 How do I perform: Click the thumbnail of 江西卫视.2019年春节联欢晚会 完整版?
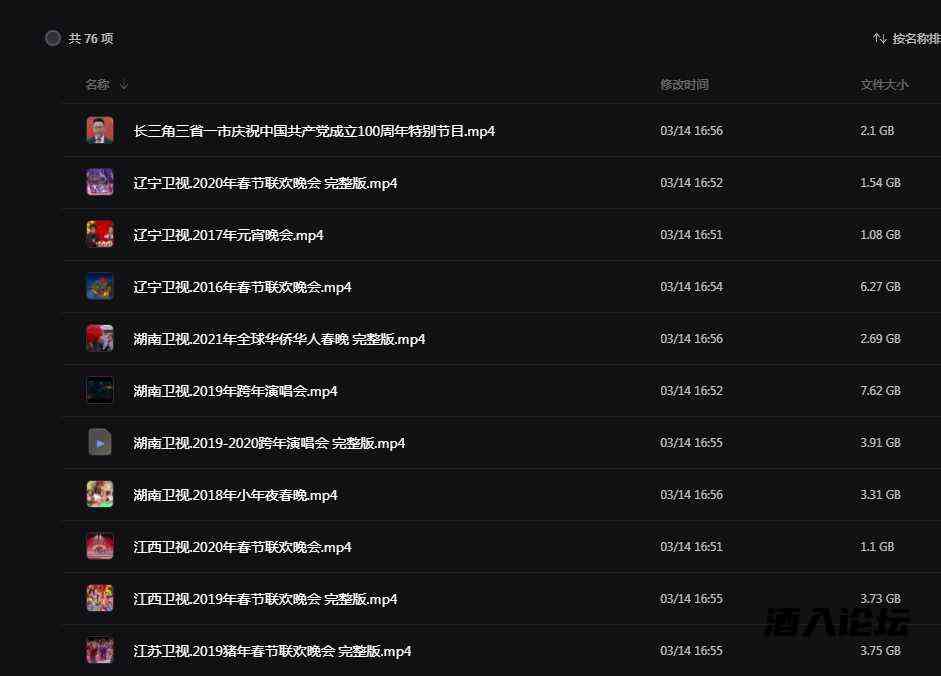(99, 598)
